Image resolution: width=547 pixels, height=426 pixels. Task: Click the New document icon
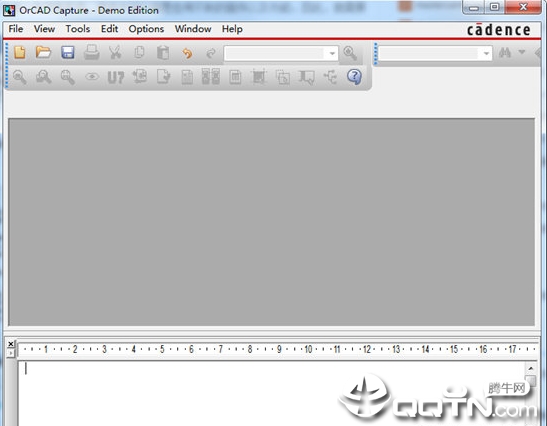(20, 53)
